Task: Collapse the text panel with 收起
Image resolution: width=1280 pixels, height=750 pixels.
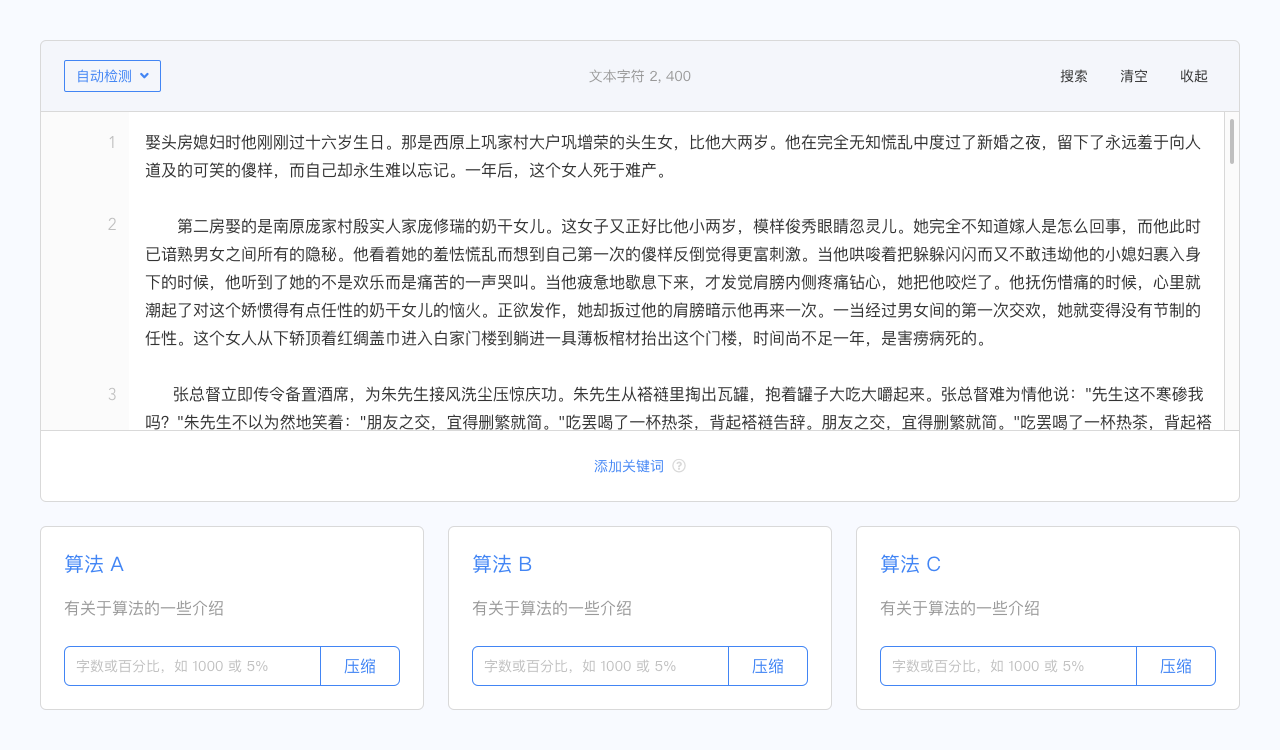Action: [1194, 76]
